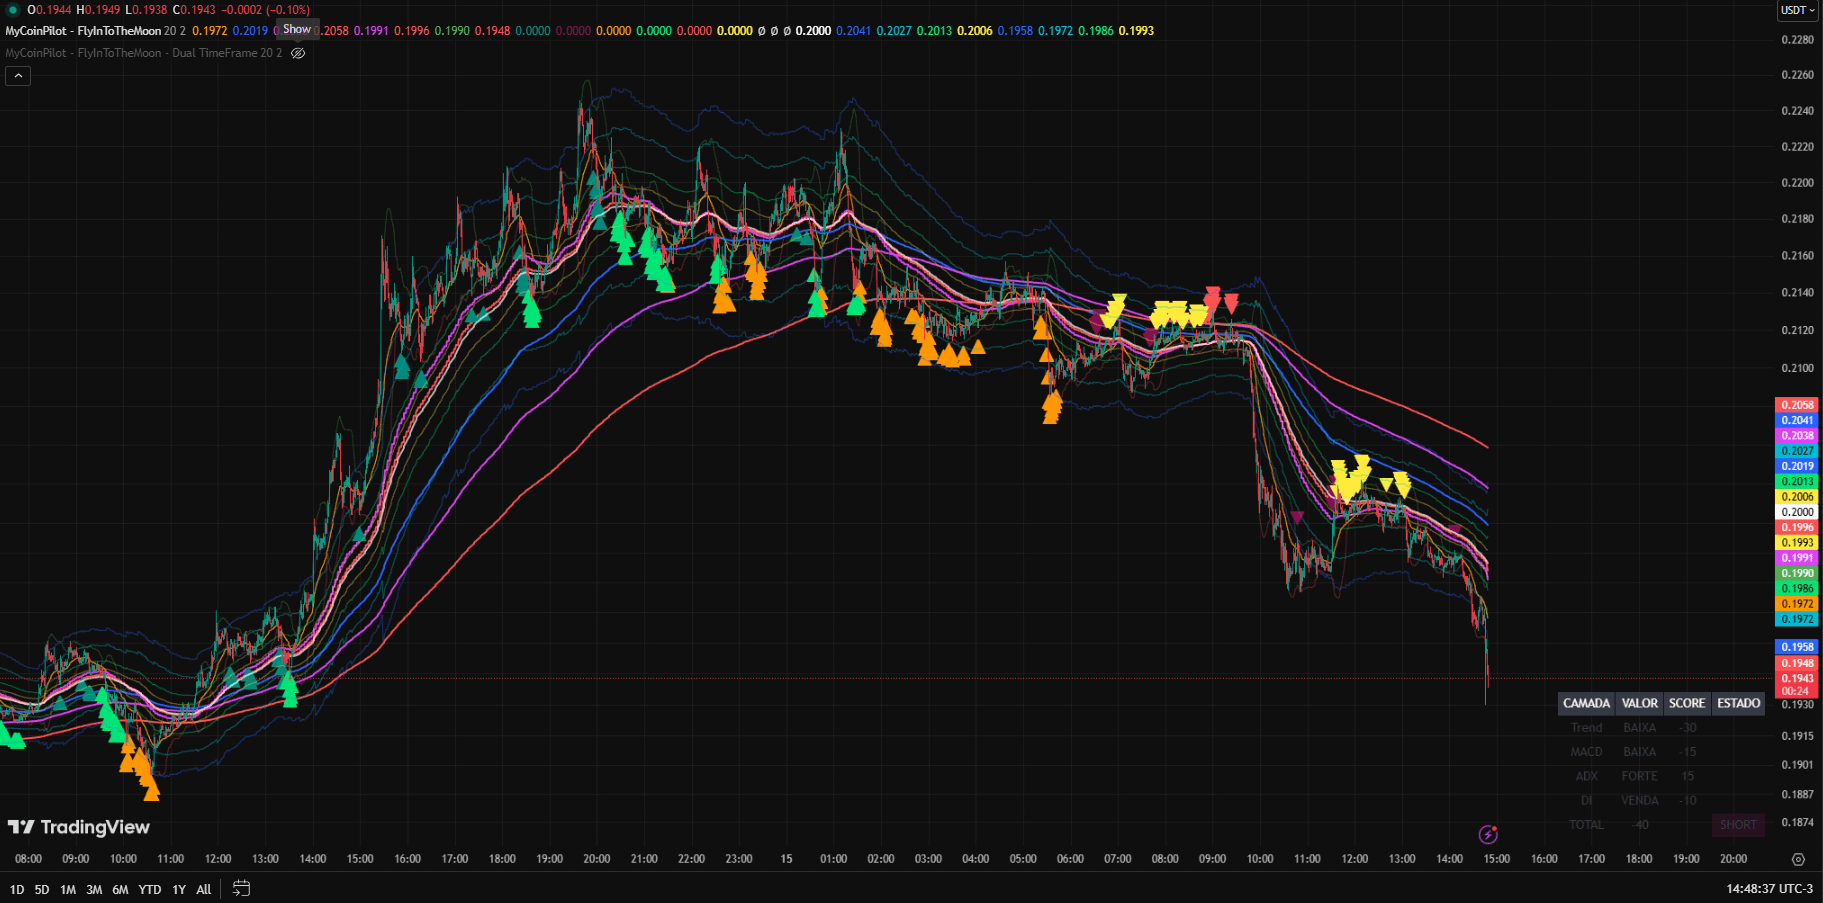
Task: Select the 1Y date range
Action: [179, 889]
